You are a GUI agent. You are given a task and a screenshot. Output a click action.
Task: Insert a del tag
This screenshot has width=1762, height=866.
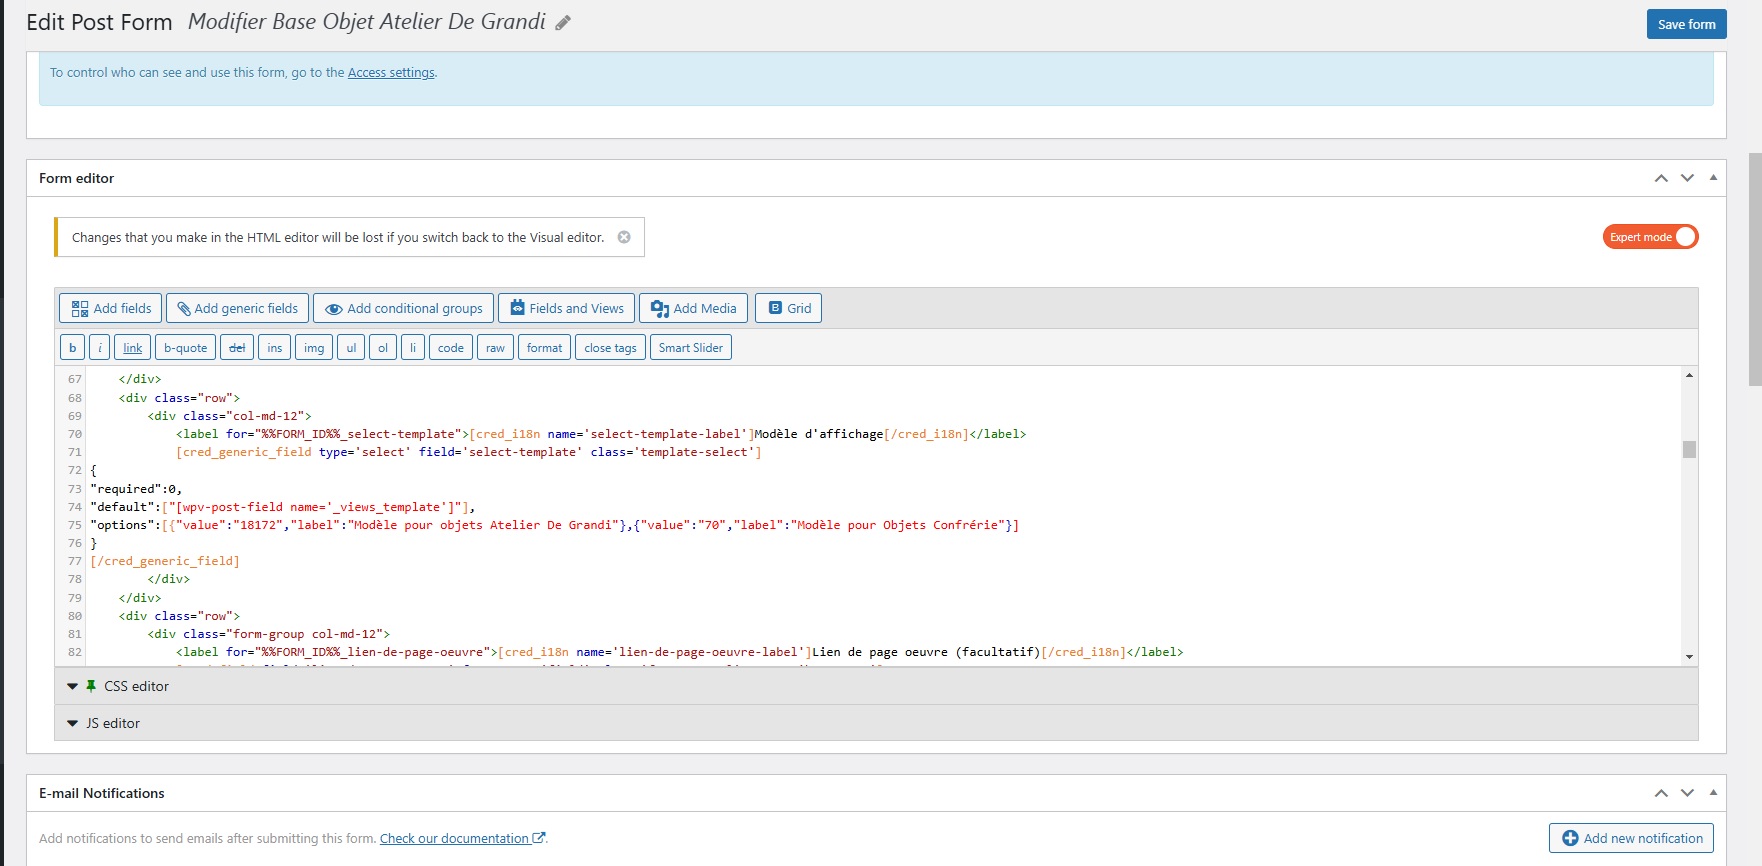[x=237, y=347]
